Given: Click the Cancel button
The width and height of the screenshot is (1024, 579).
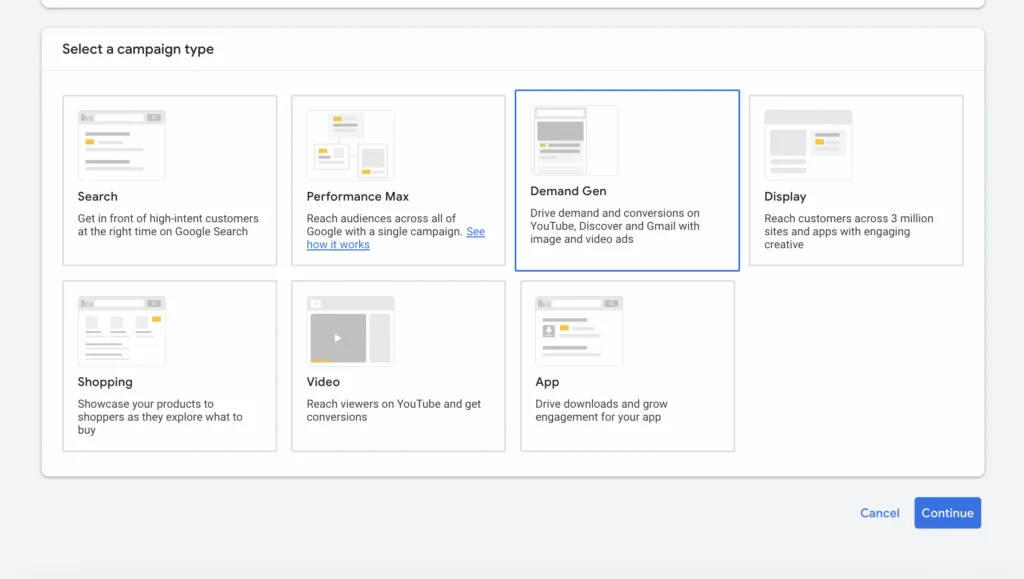Looking at the screenshot, I should pyautogui.click(x=880, y=513).
